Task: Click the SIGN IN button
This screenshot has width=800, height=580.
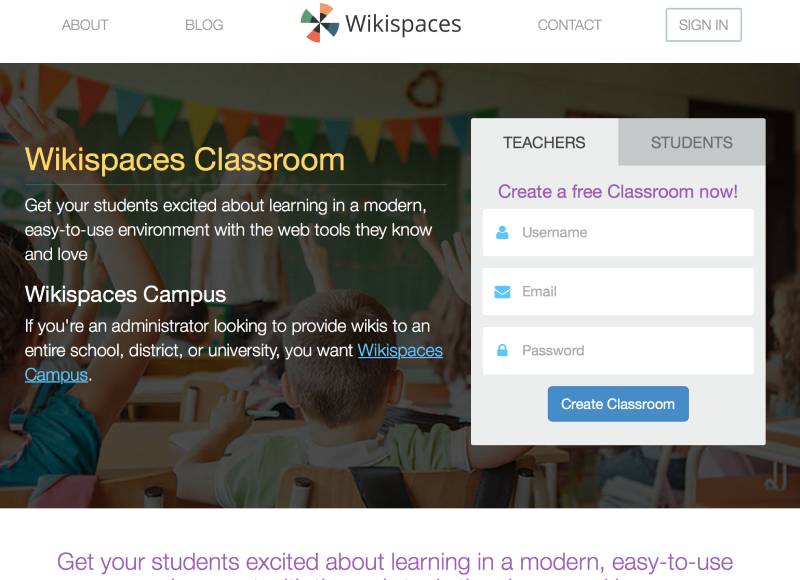Action: (x=703, y=25)
